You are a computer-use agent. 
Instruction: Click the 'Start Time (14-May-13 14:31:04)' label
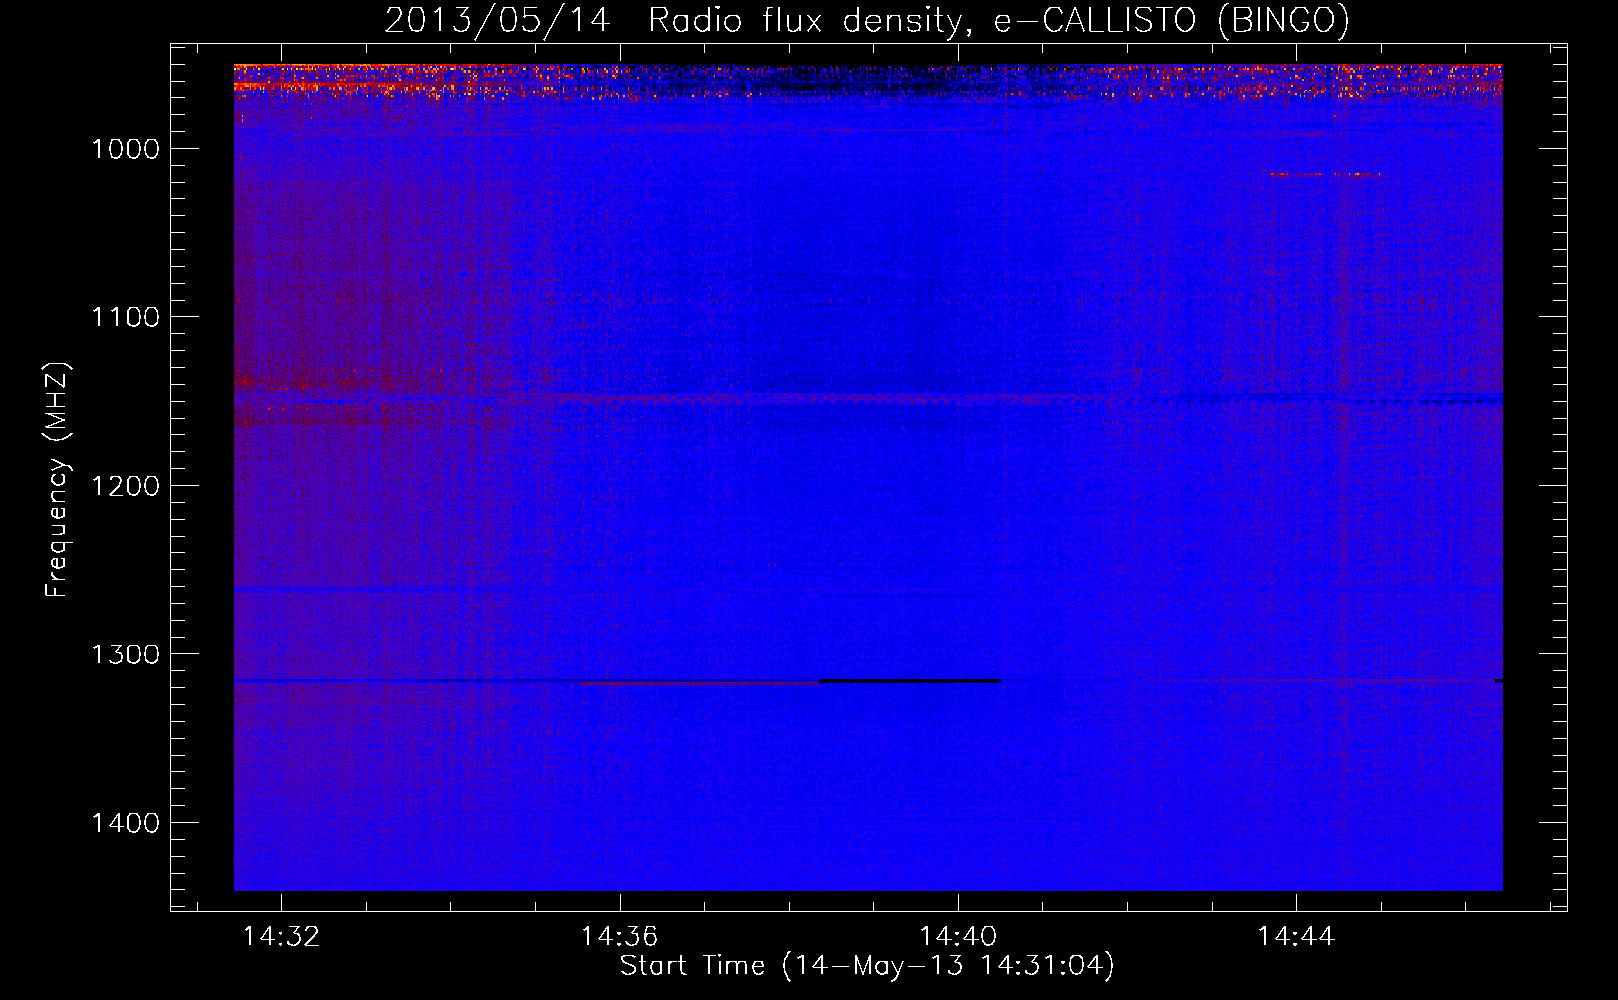tap(867, 966)
